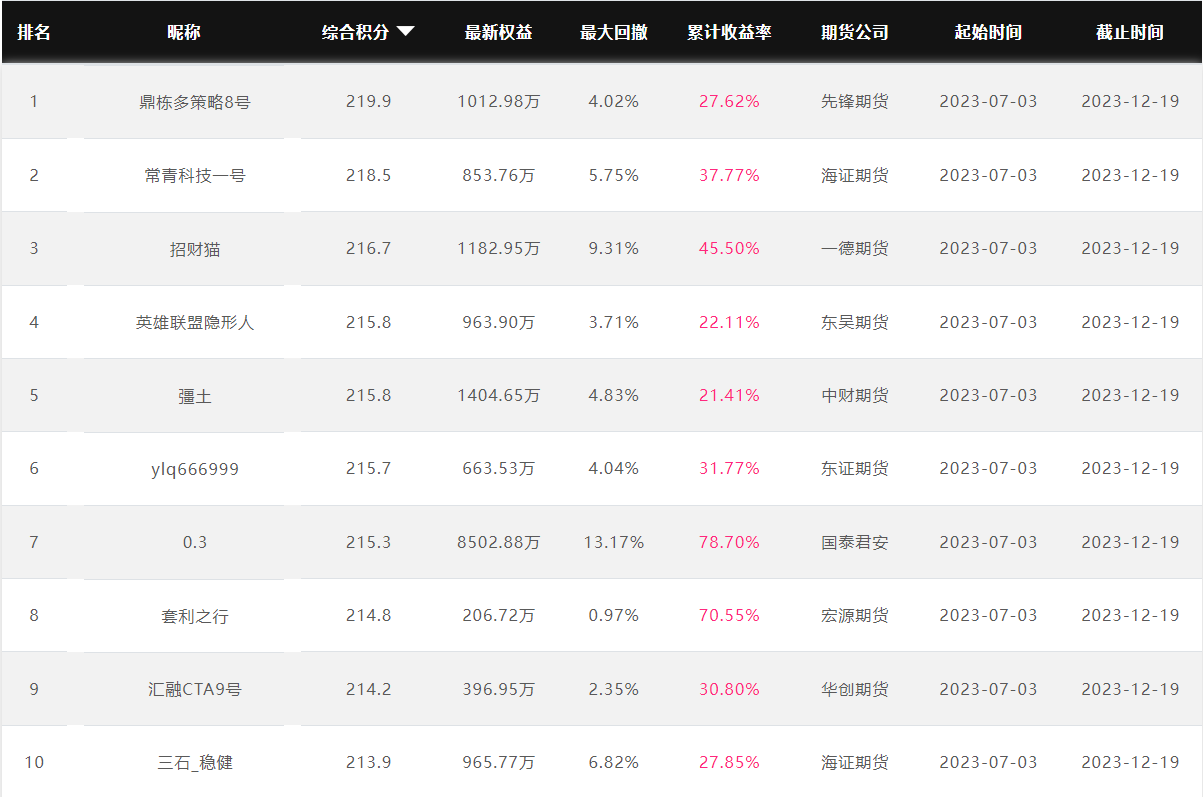
Task: Open nickname 鼎栋多策略8号
Action: click(x=195, y=102)
